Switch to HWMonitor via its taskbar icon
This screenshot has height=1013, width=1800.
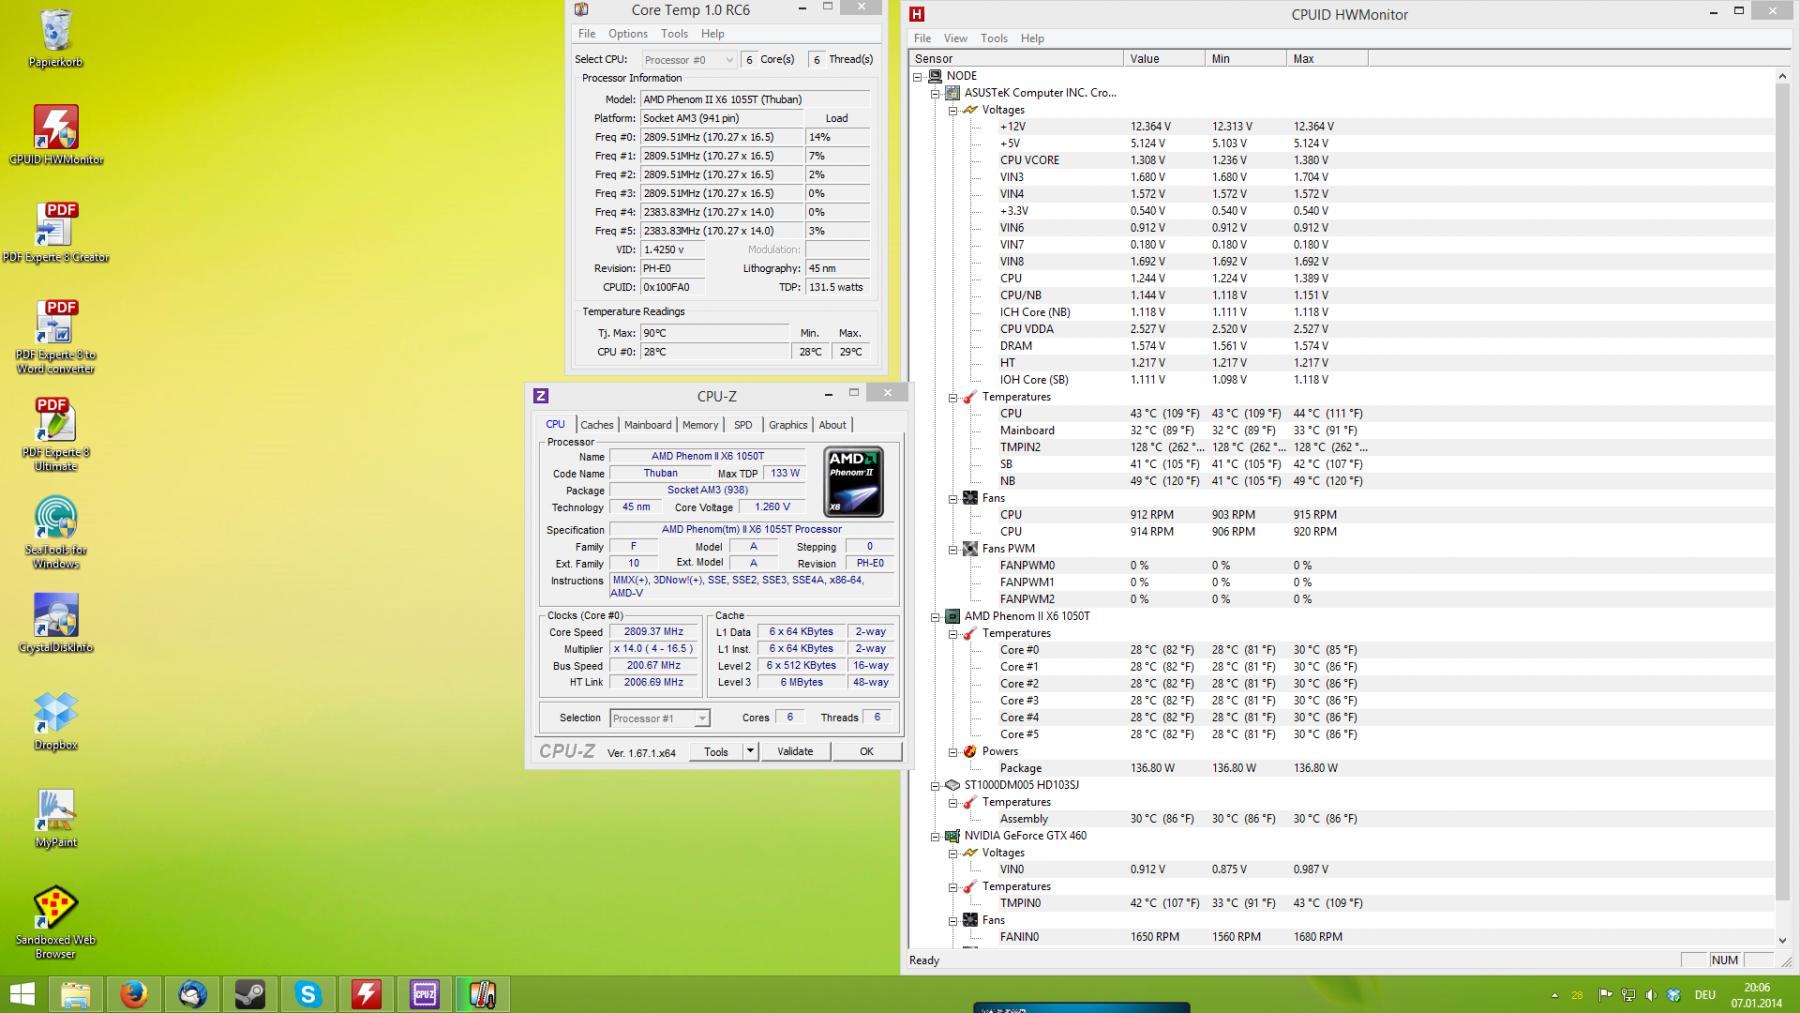click(366, 994)
